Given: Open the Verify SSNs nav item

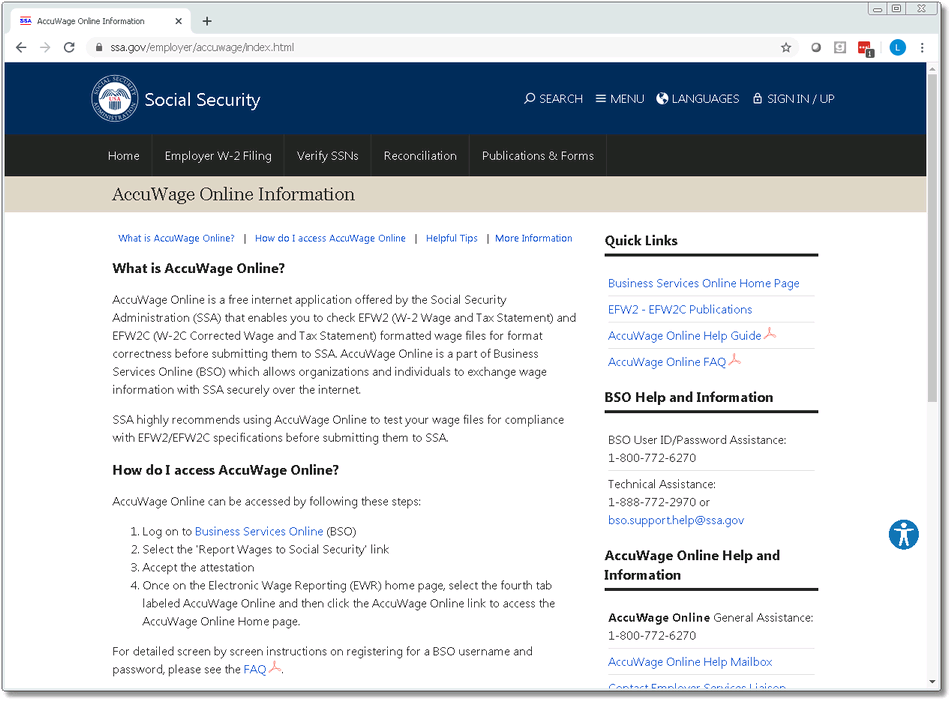Looking at the screenshot, I should click(x=327, y=155).
